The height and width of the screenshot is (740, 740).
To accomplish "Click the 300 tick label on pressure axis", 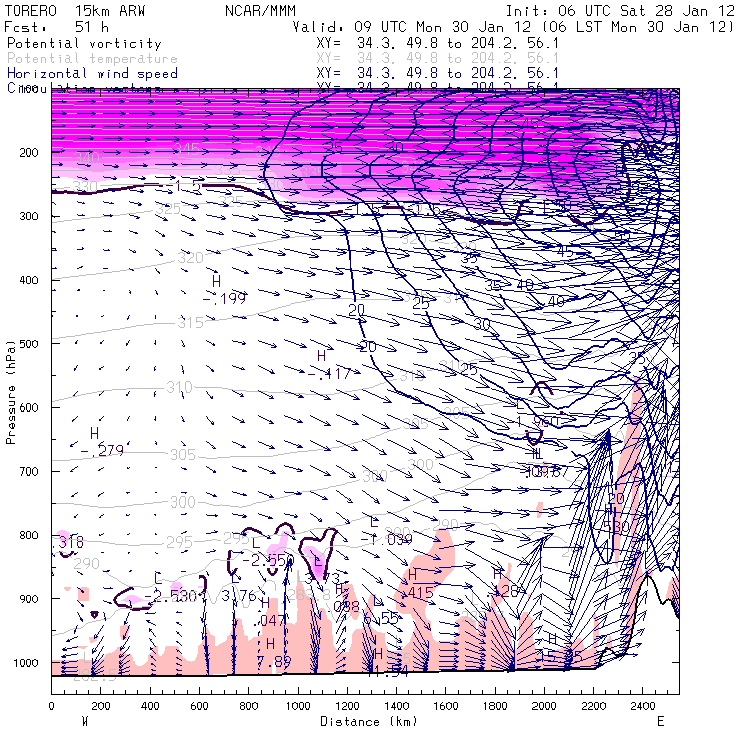I will pyautogui.click(x=29, y=216).
